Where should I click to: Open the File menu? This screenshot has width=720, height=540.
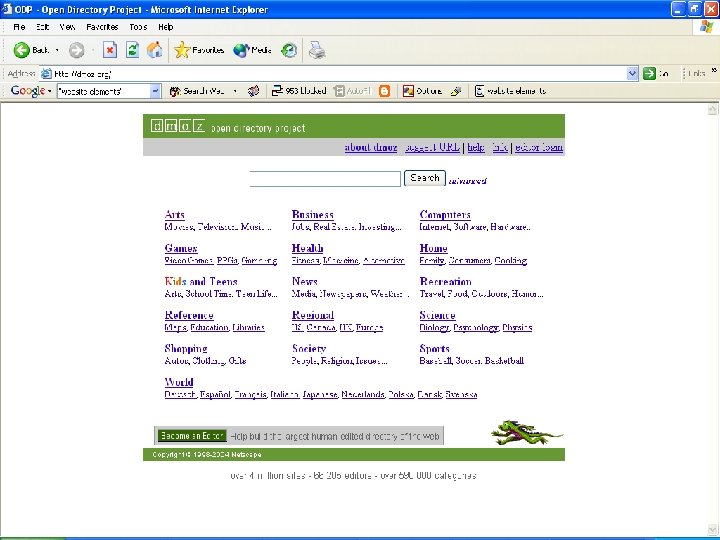(19, 27)
